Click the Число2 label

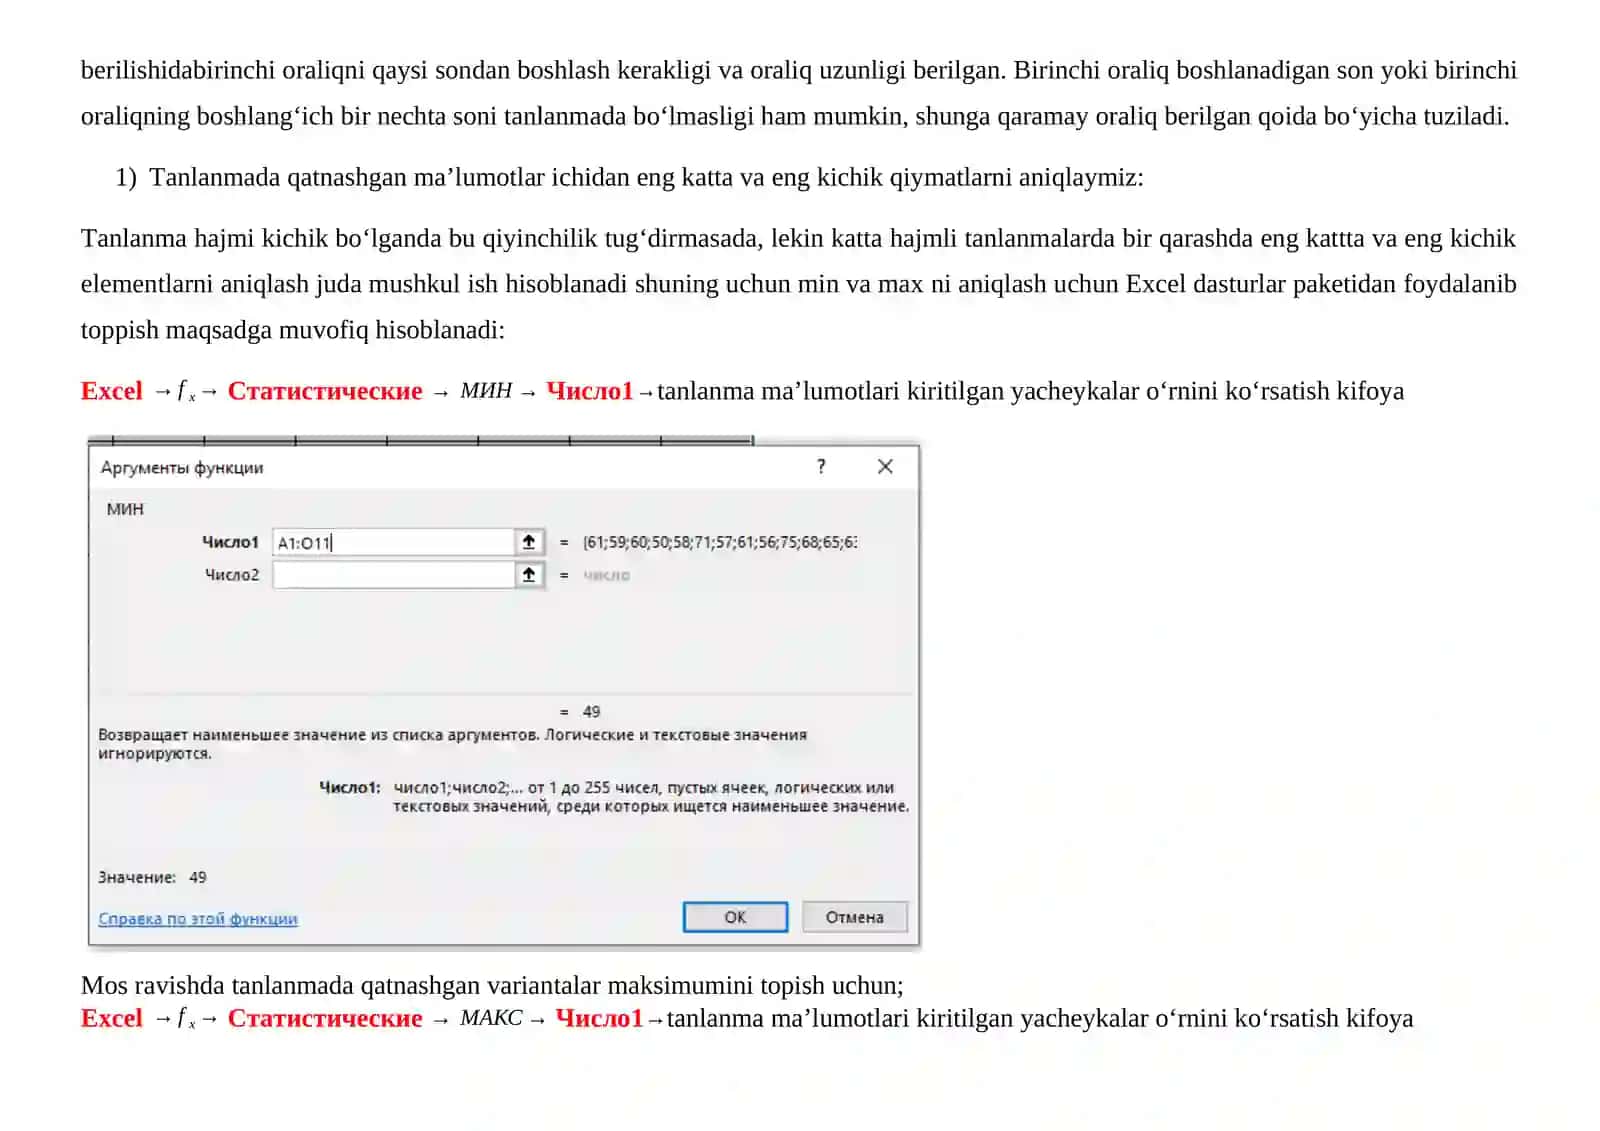click(232, 575)
